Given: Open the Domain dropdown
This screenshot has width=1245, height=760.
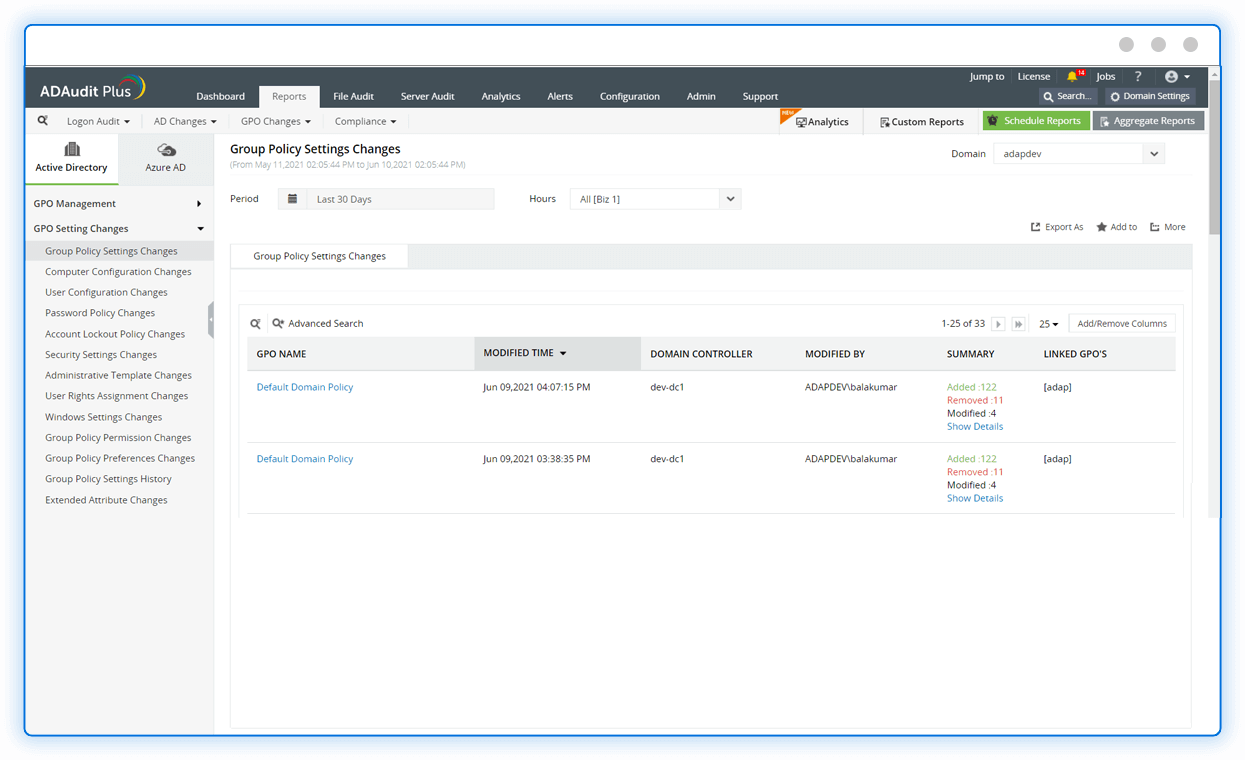Looking at the screenshot, I should (1154, 154).
